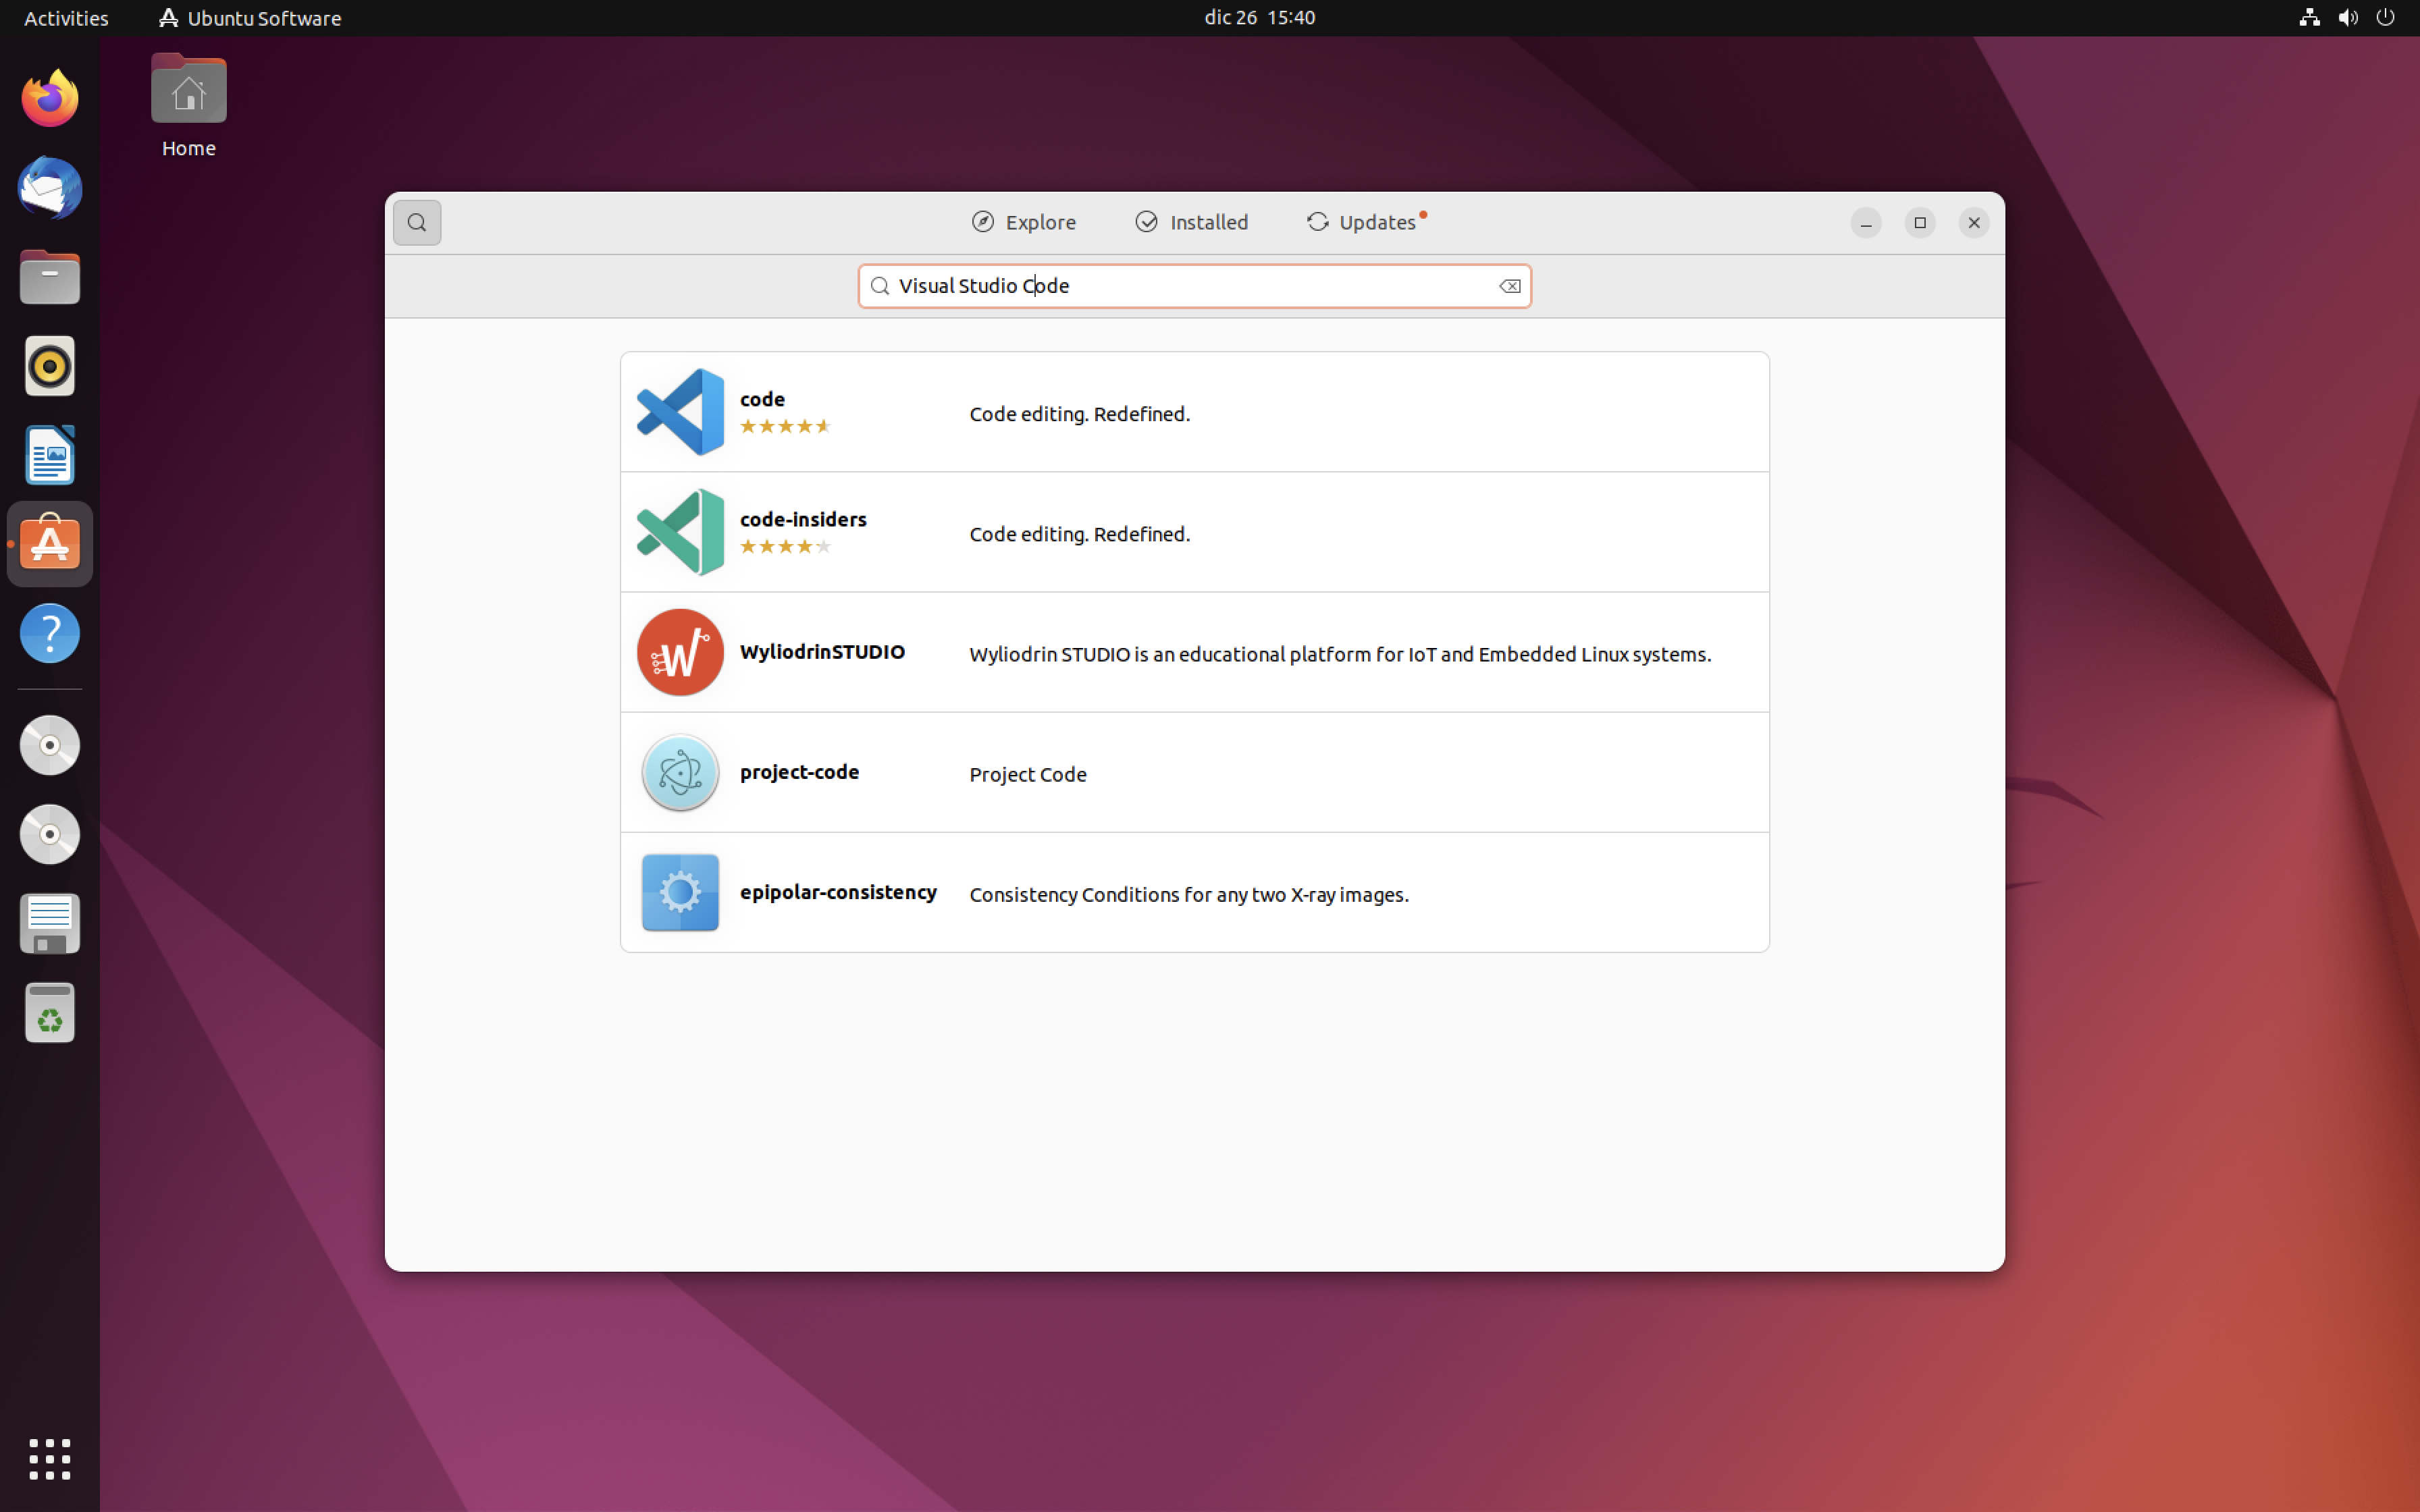The image size is (2420, 1512).
Task: Click inside the Visual Studio Code search field
Action: (x=1190, y=286)
